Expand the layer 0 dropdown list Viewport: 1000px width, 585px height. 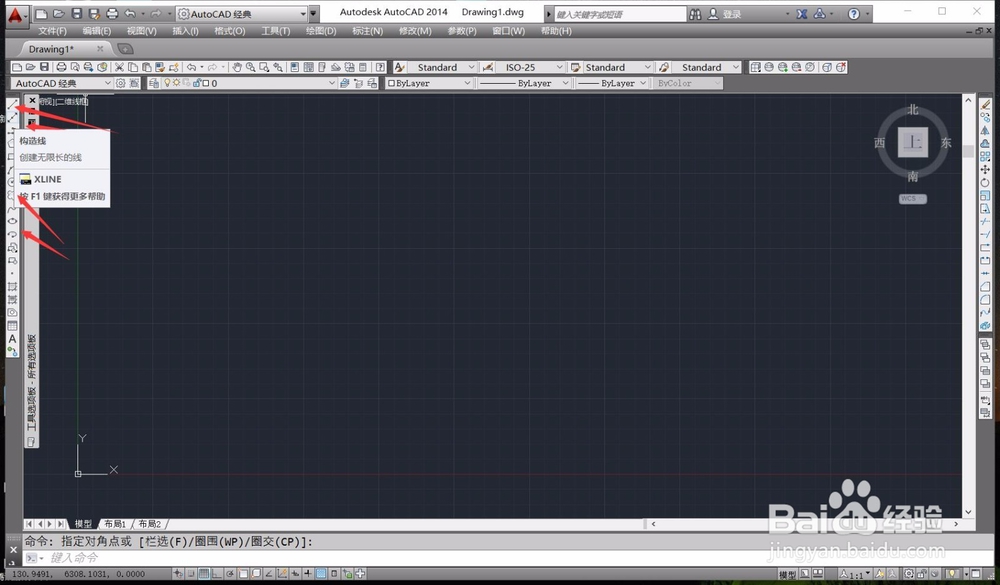[331, 83]
